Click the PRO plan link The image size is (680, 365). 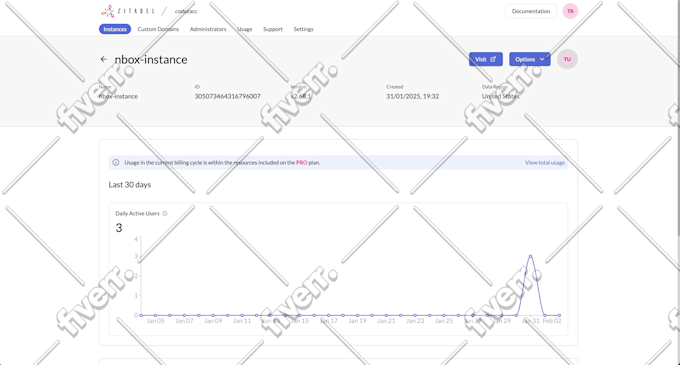pos(302,163)
